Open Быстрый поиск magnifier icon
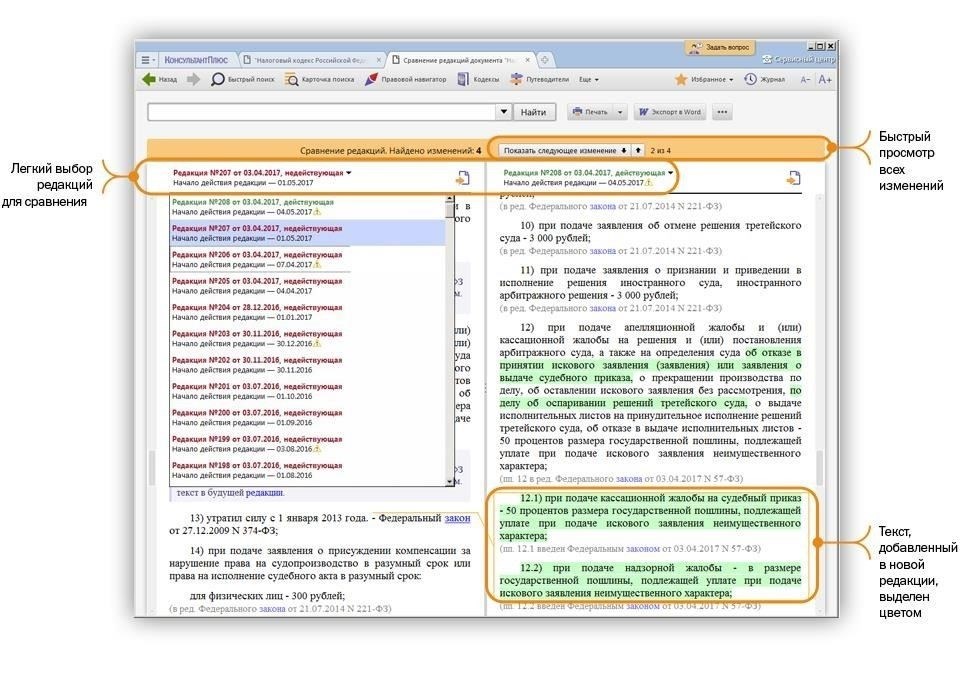The image size is (960, 674). point(218,79)
